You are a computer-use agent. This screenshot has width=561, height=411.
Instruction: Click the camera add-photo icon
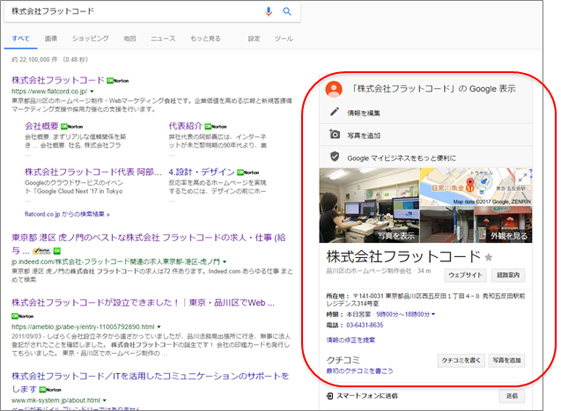[x=334, y=134]
